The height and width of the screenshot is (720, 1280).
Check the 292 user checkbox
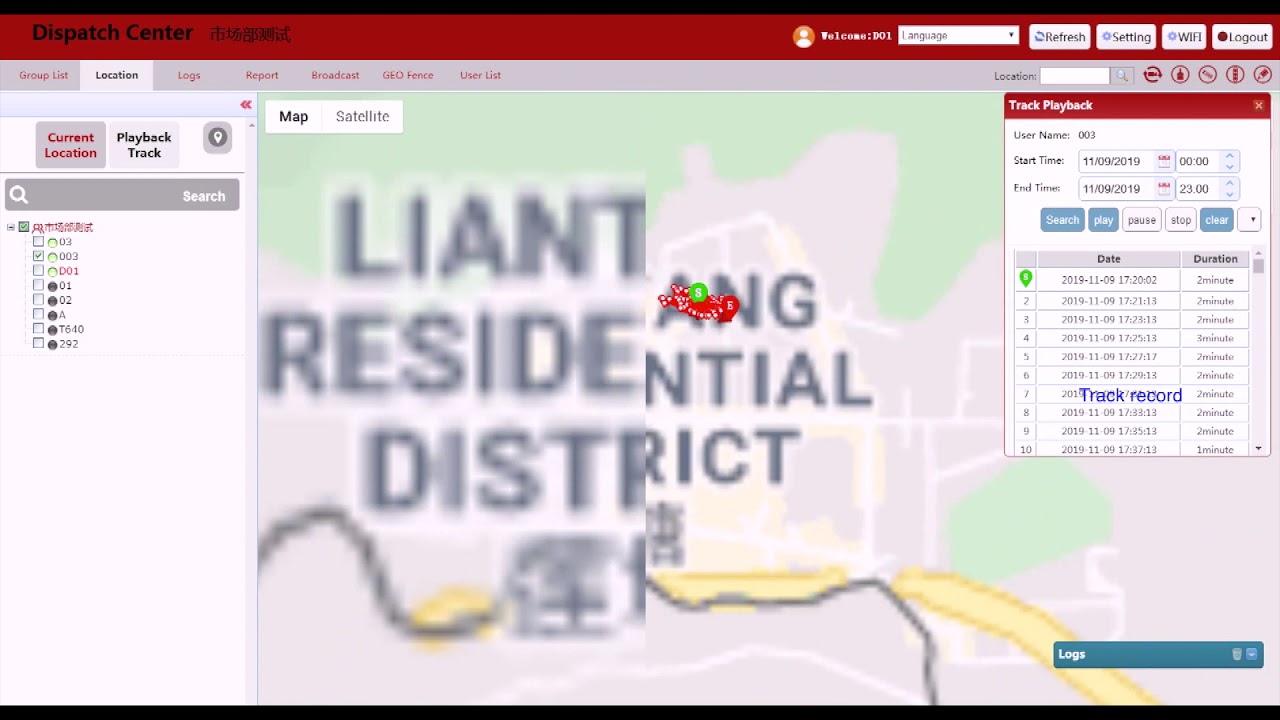point(38,343)
